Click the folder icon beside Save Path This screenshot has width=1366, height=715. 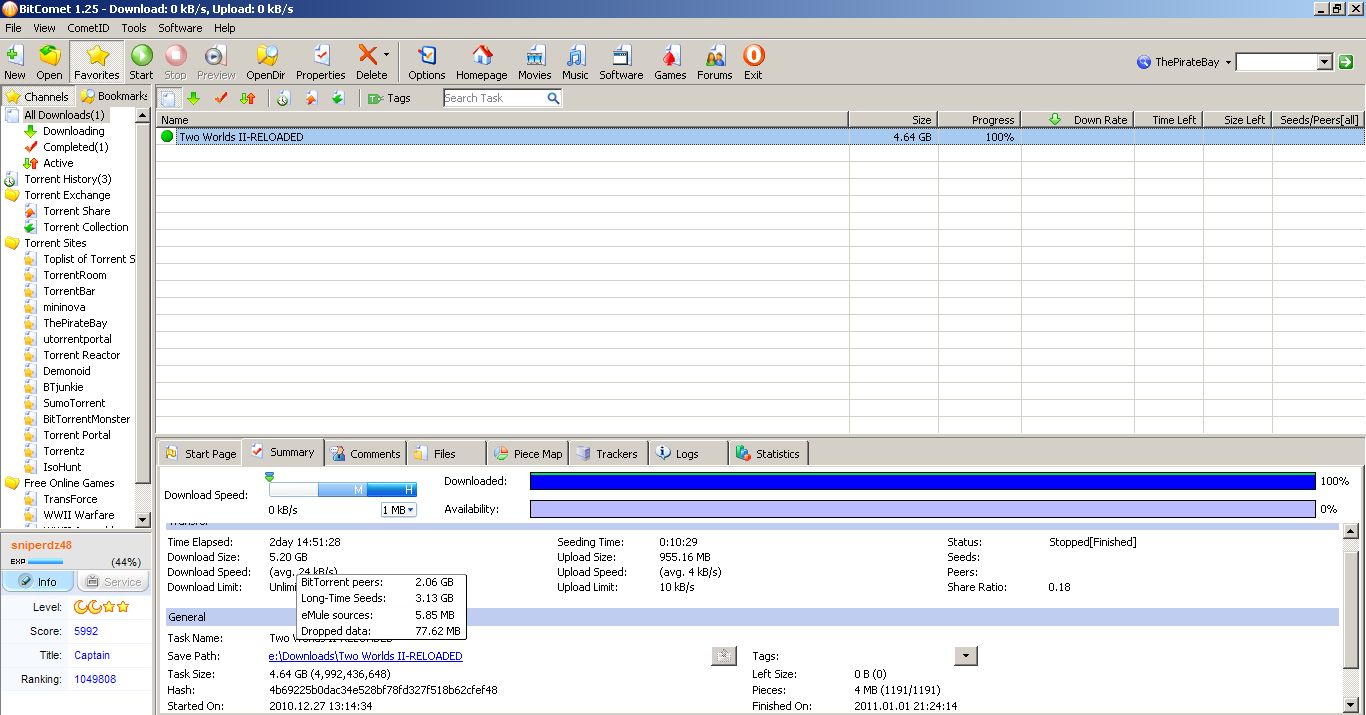(724, 656)
